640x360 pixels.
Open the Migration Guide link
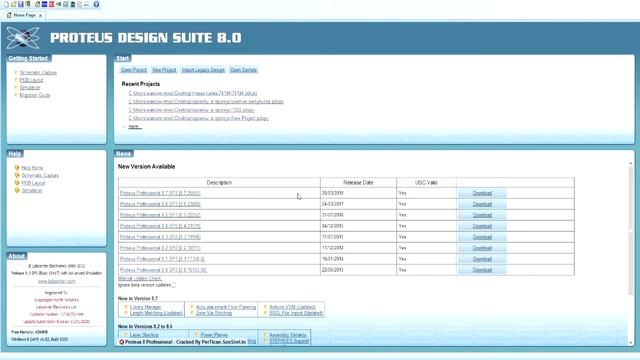35,95
